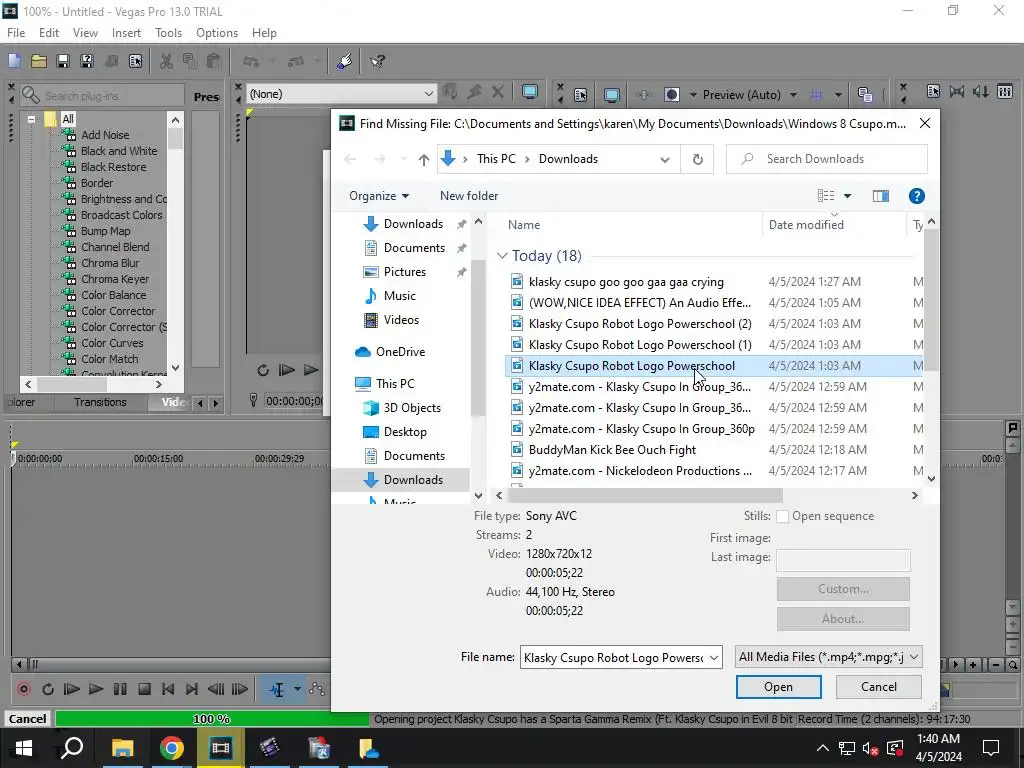Open the Tools menu
The image size is (1024, 768).
pos(168,33)
